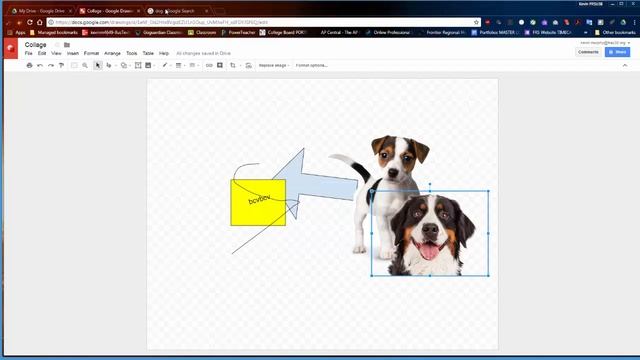Activate the Crop image tool

(233, 65)
